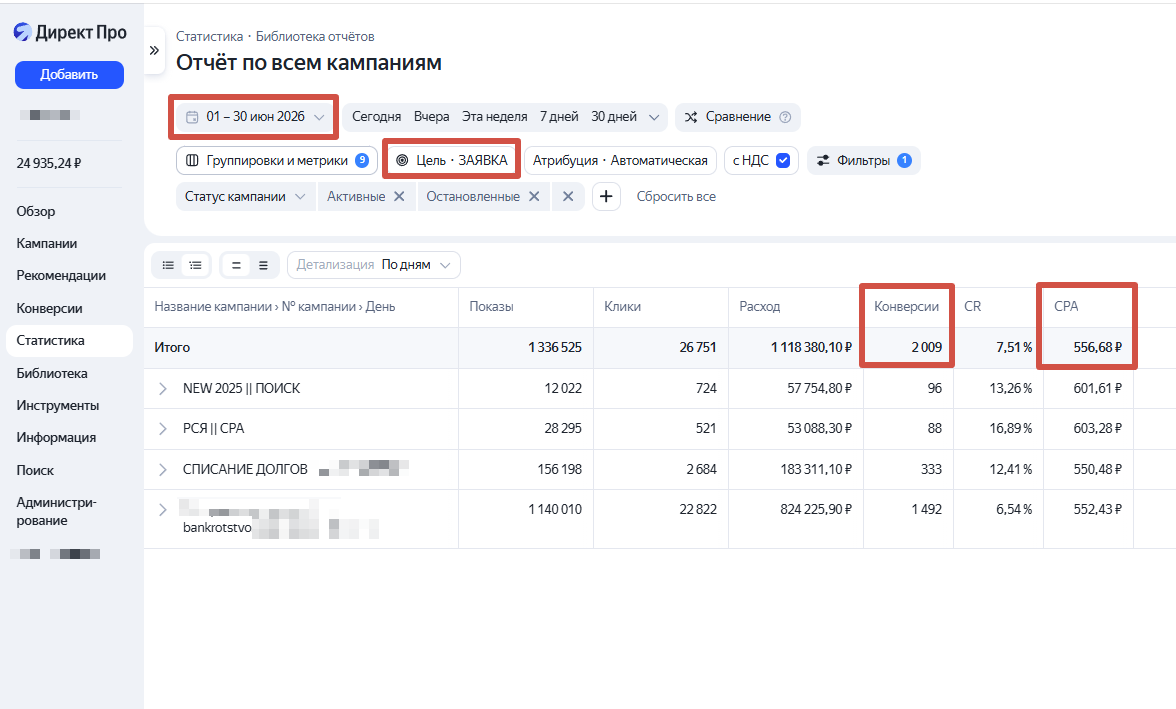This screenshot has width=1176, height=709.
Task: Open the 01 – 30 июн 2026 date dropdown
Action: point(255,117)
